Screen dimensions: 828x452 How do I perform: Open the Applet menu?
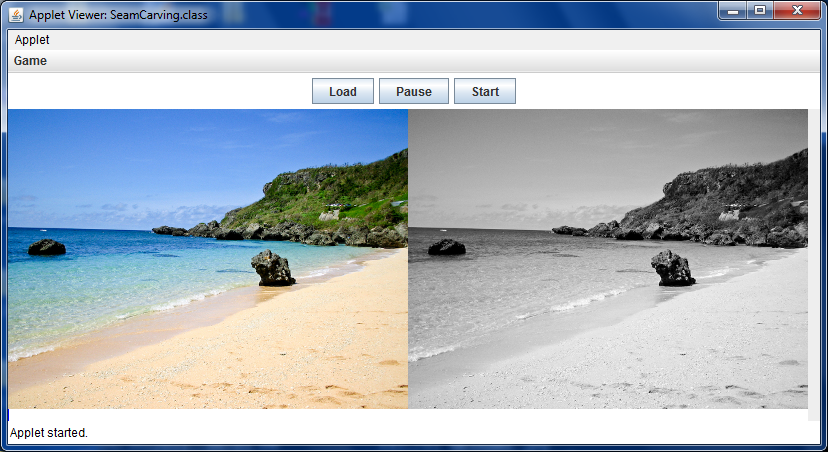coord(32,40)
